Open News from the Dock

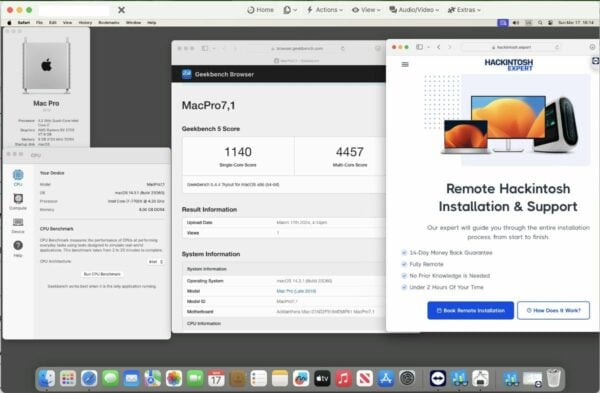[x=364, y=378]
